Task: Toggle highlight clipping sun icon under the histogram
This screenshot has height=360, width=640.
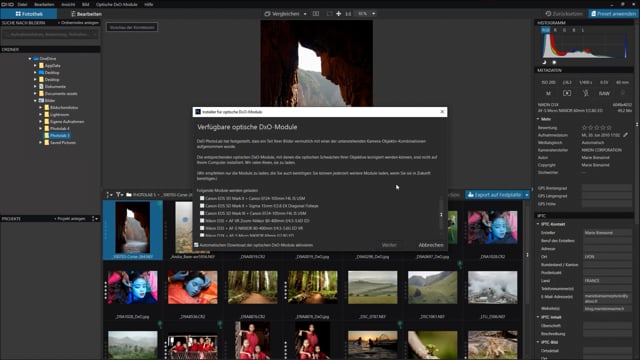Action: [x=554, y=62]
